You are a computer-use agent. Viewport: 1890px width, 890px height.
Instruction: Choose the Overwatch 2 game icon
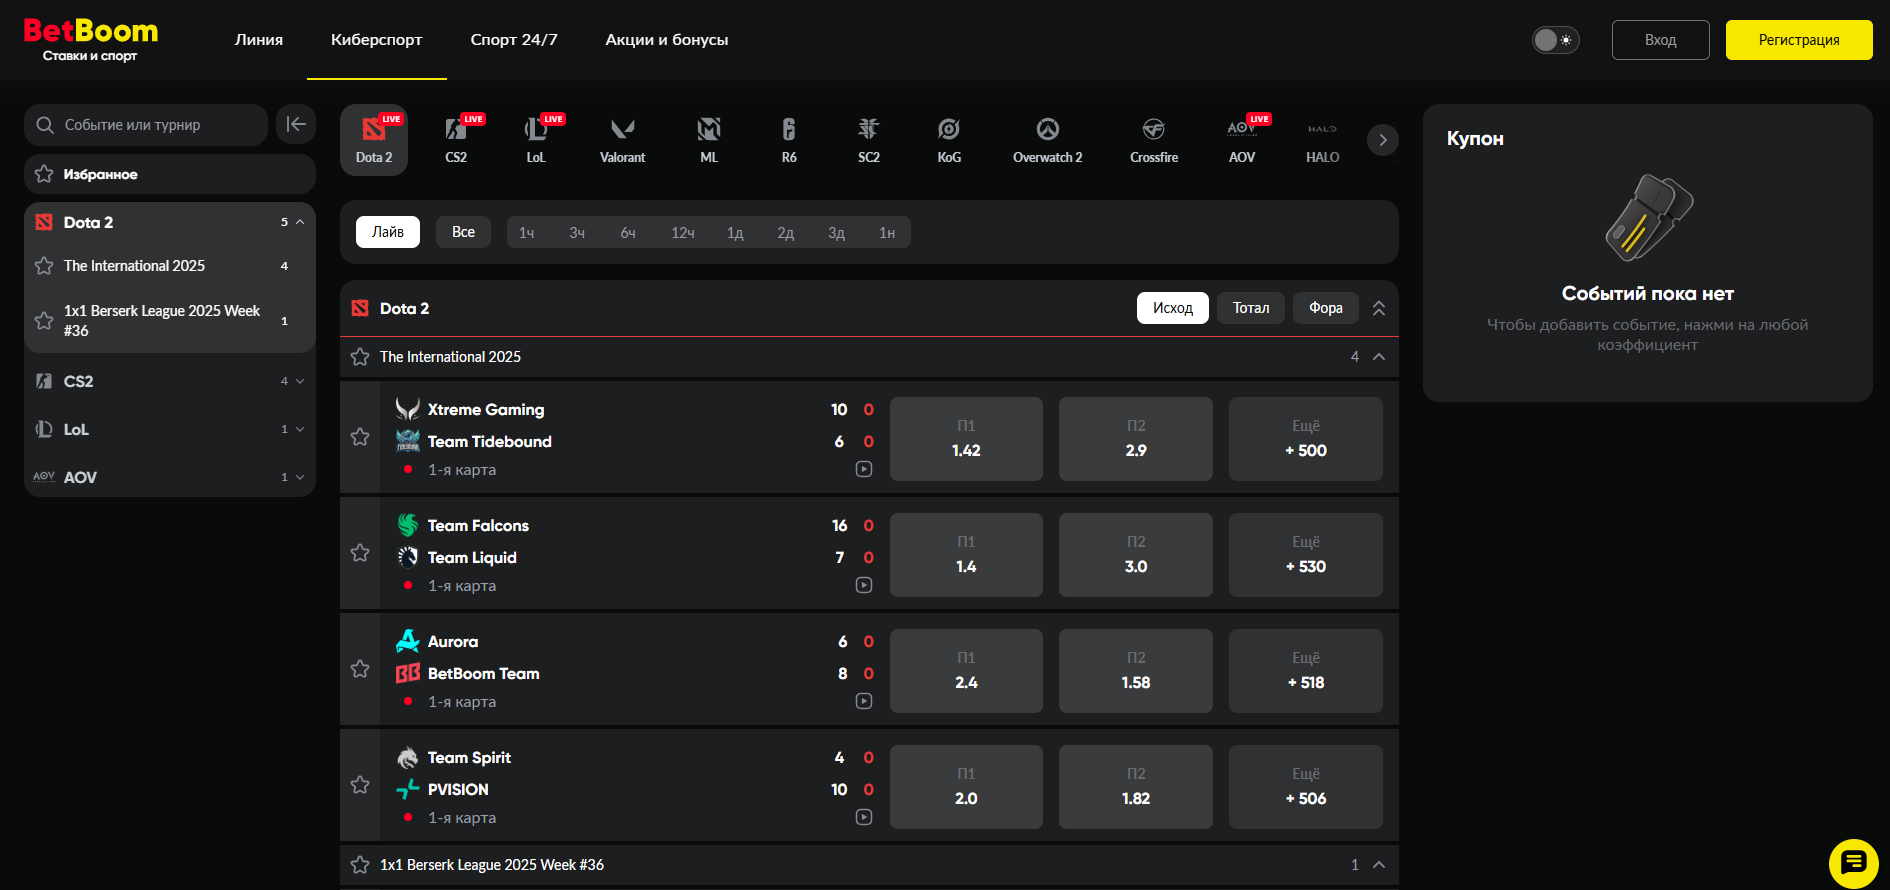1047,140
